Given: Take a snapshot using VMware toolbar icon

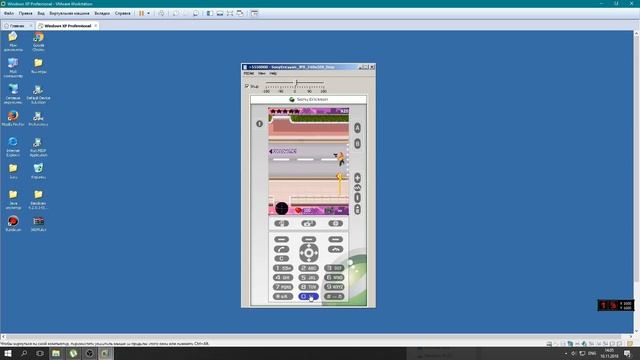Looking at the screenshot, I should [176, 13].
